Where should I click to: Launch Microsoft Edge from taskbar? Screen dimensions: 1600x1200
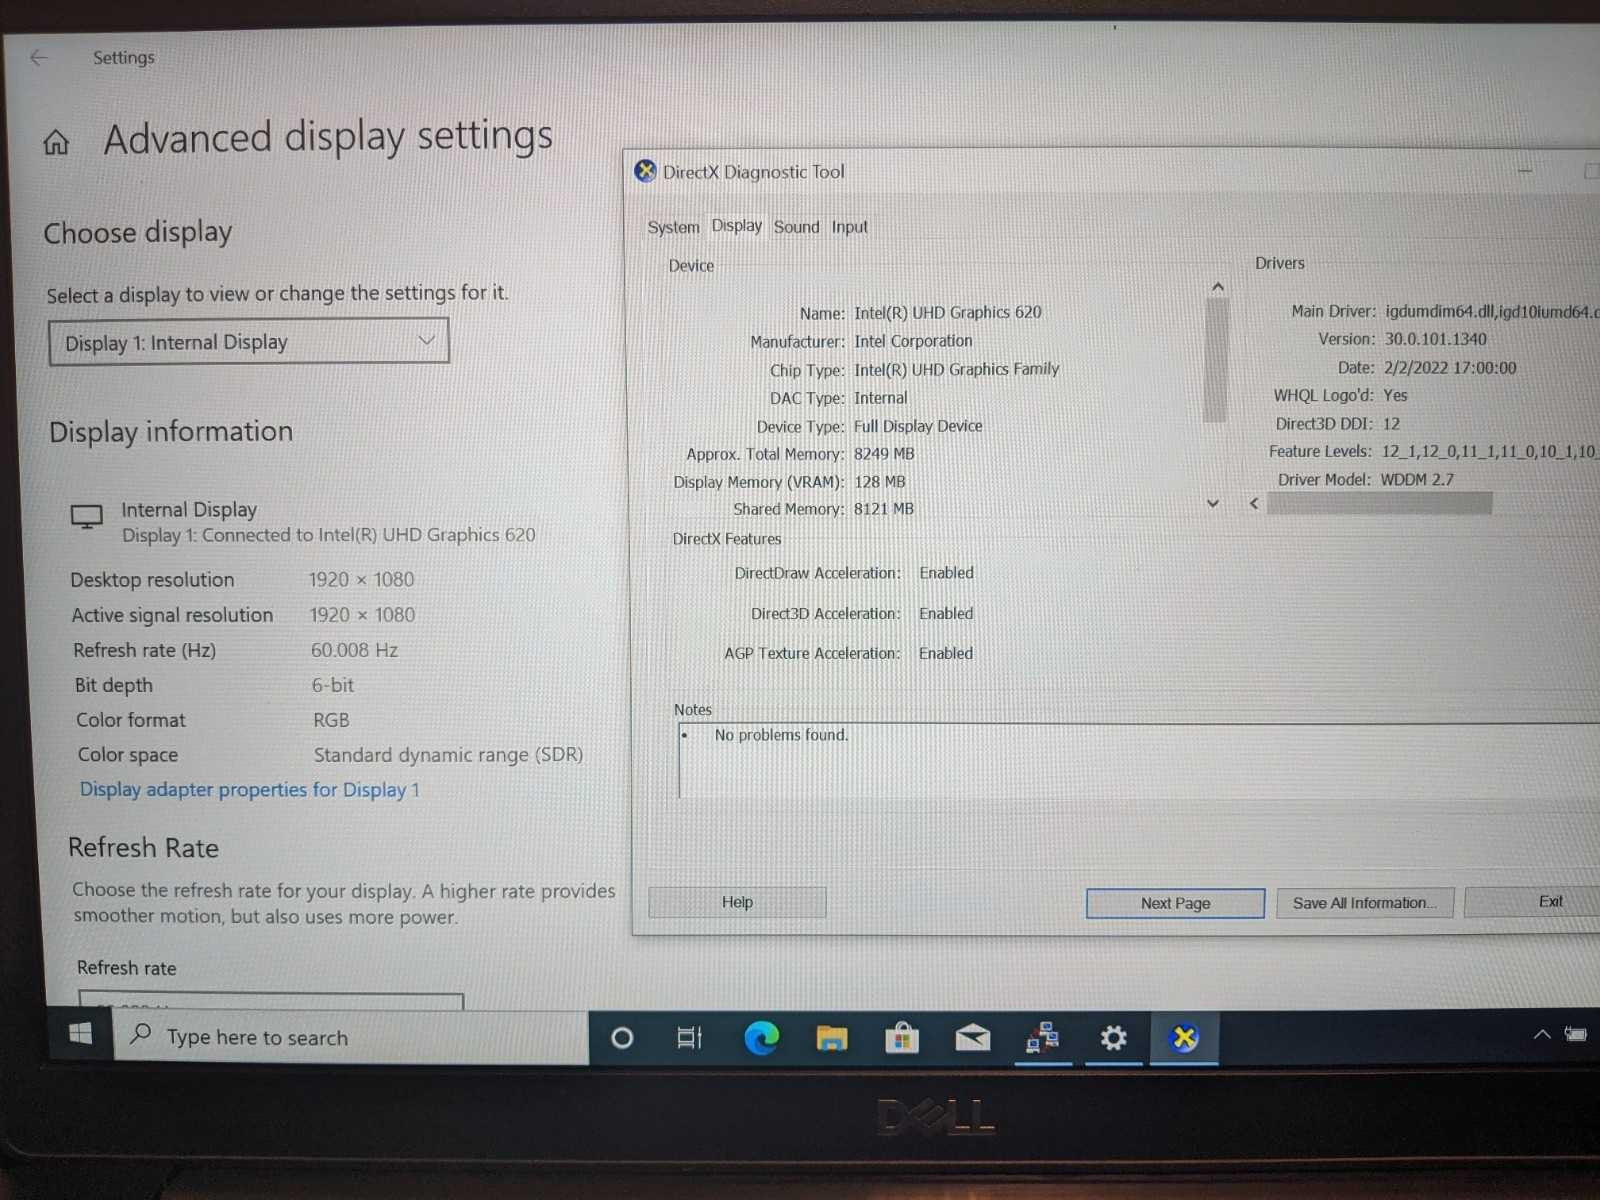click(x=761, y=1038)
